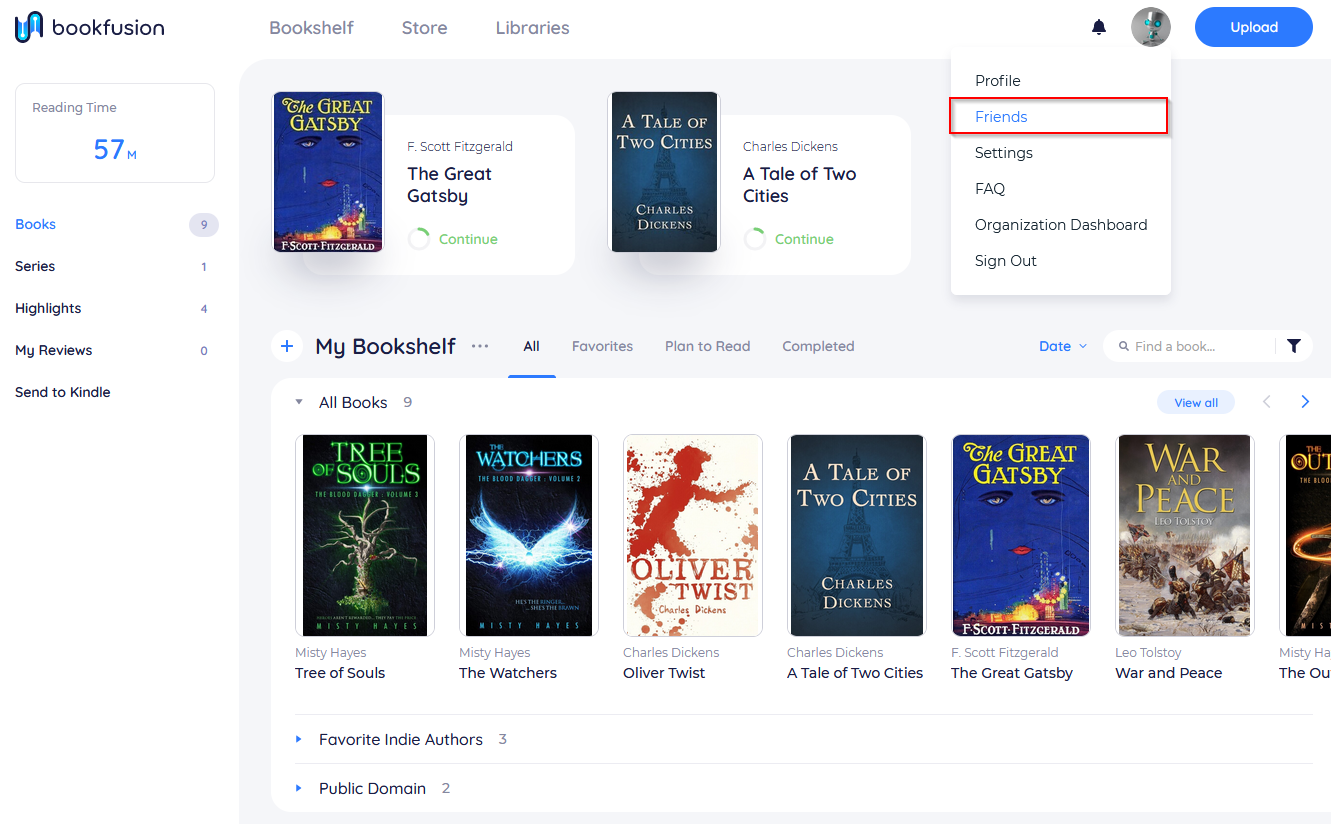Viewport: 1331px width, 824px height.
Task: Switch to the All tab
Action: [x=531, y=346]
